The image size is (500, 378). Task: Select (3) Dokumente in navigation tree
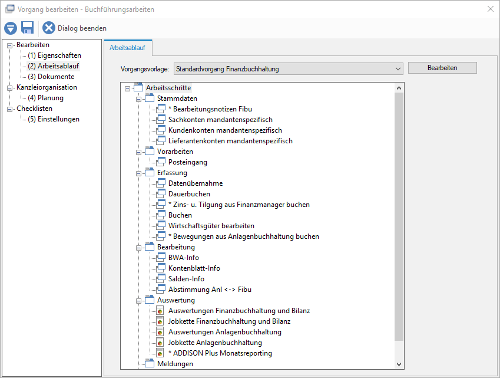click(x=51, y=77)
